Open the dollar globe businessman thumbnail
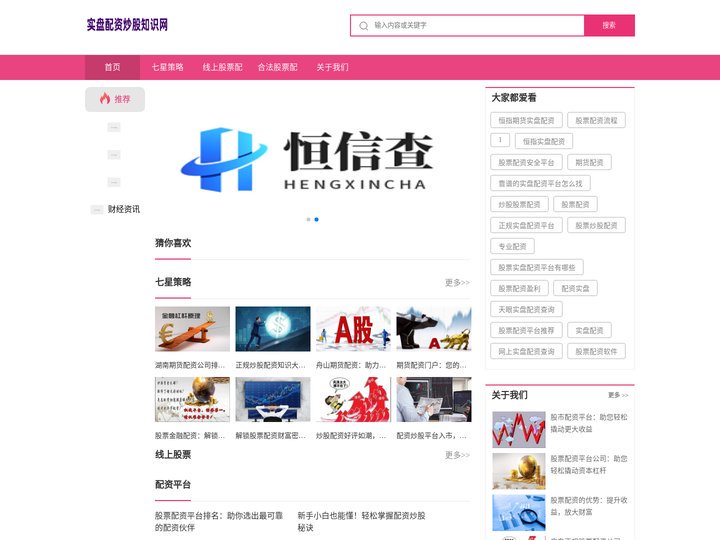The width and height of the screenshot is (720, 540). (x=273, y=329)
